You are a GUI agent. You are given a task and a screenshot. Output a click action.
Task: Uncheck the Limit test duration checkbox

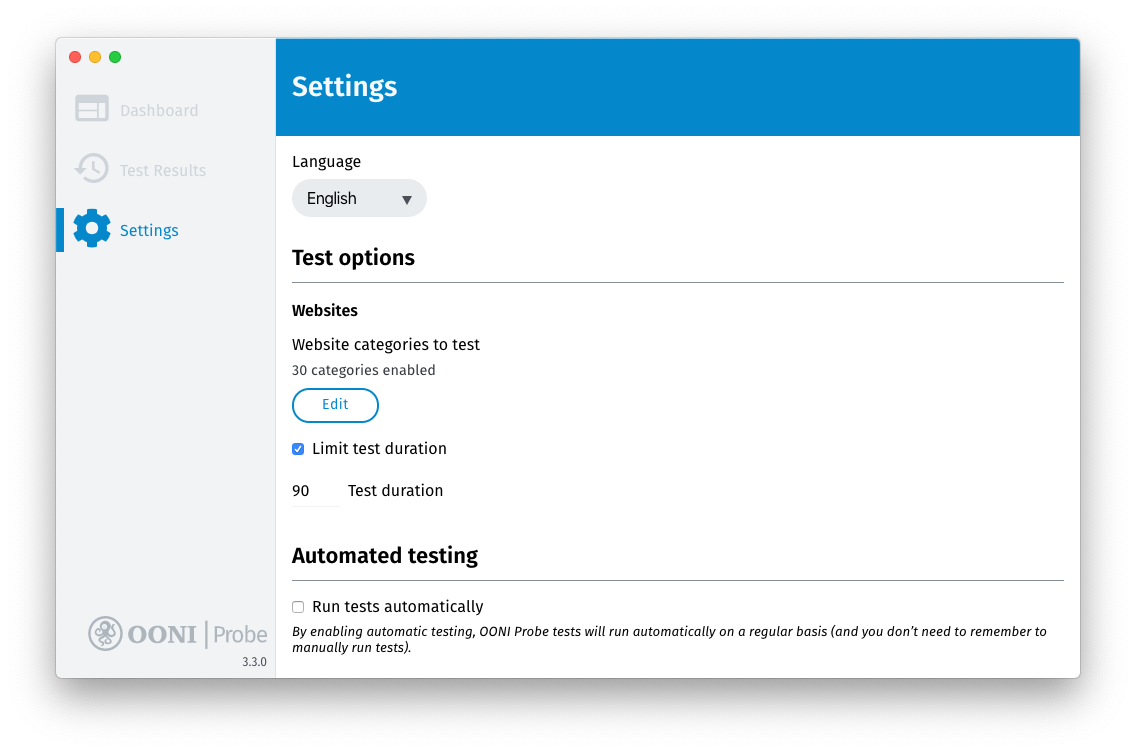tap(298, 449)
